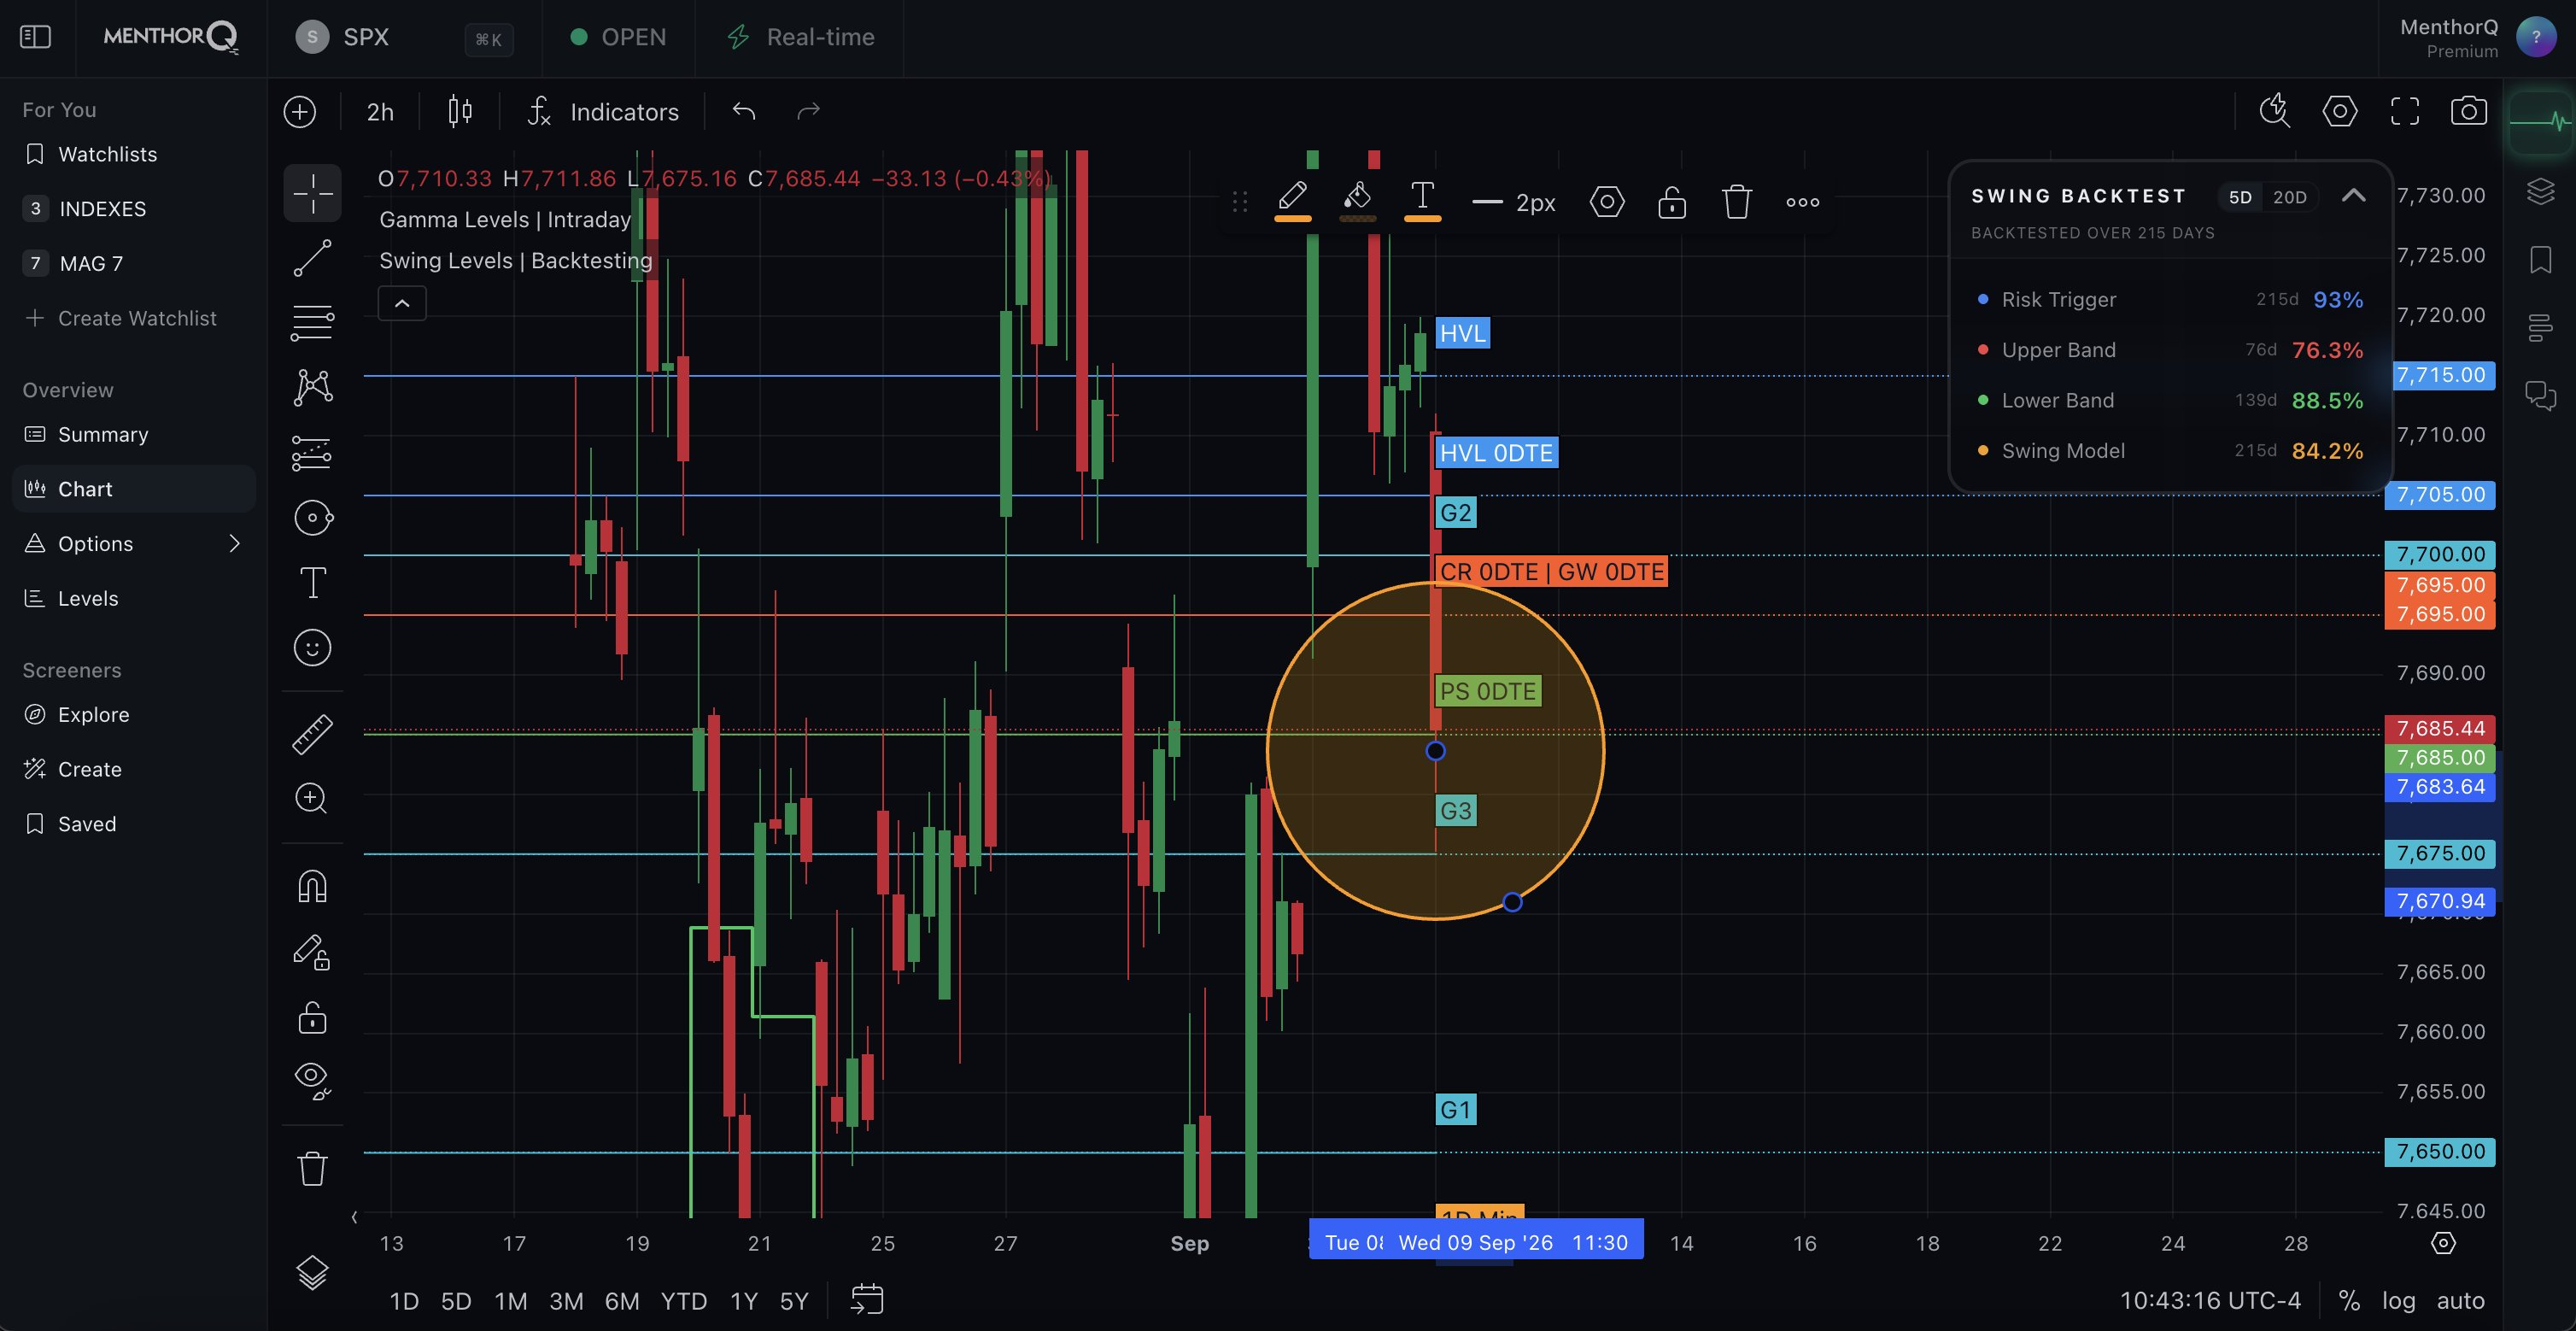Screen dimensions: 2576x1331
Task: Open the 2h interval dropdown
Action: [x=380, y=112]
